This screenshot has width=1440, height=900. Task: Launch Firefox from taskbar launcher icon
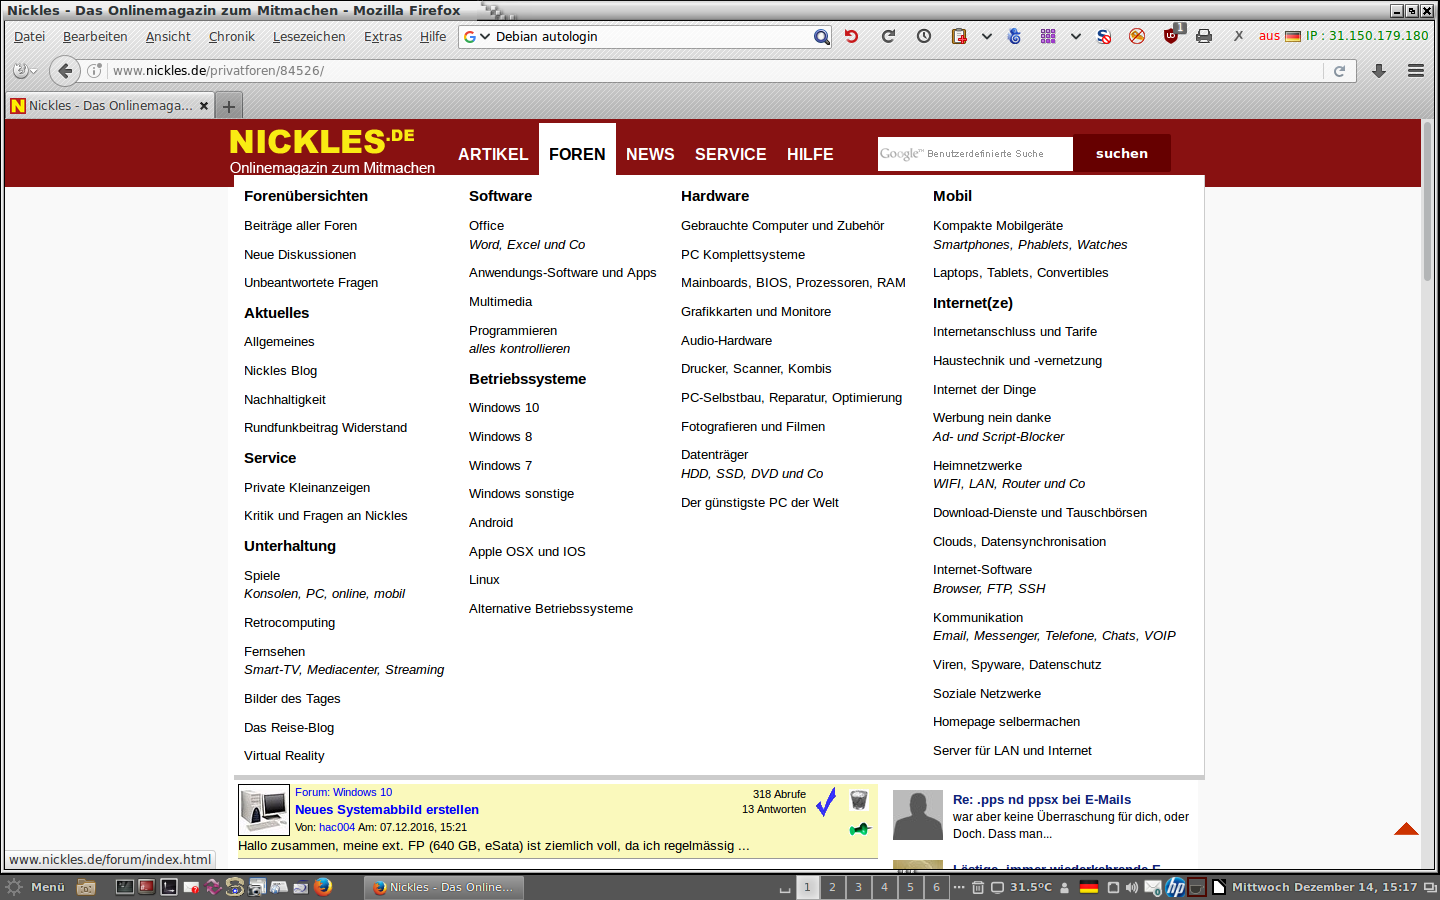(323, 887)
